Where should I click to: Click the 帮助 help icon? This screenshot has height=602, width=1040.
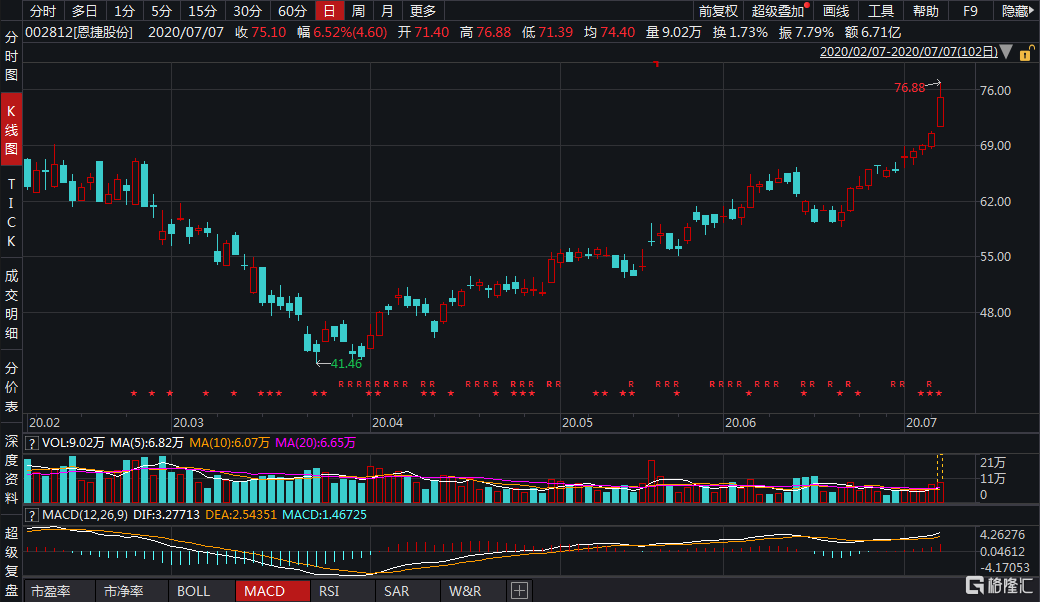coord(925,11)
